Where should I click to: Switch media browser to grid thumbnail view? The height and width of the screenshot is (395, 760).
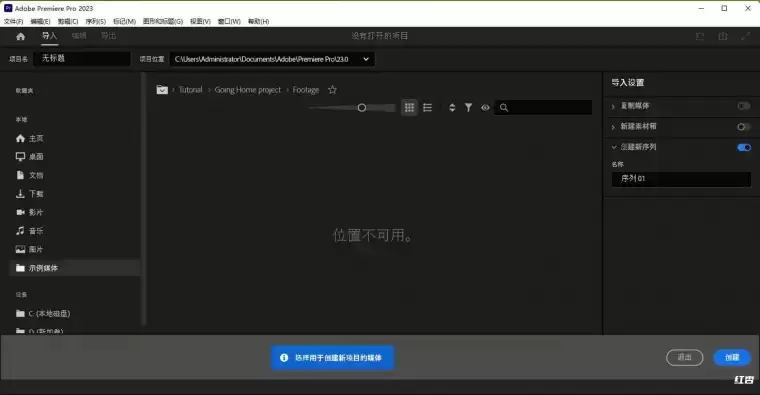point(410,108)
